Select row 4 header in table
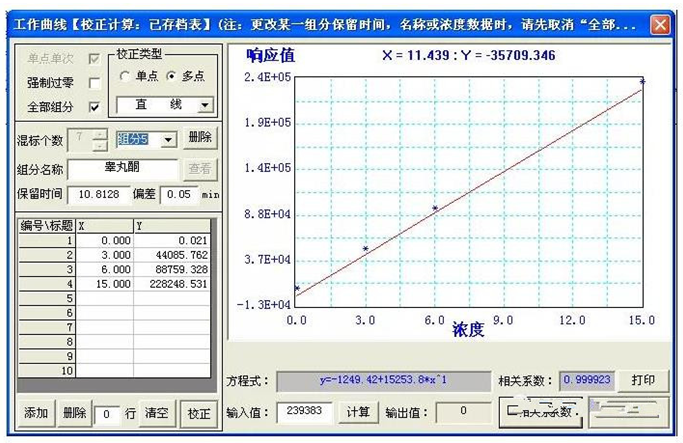This screenshot has width=683, height=443. pyautogui.click(x=47, y=284)
